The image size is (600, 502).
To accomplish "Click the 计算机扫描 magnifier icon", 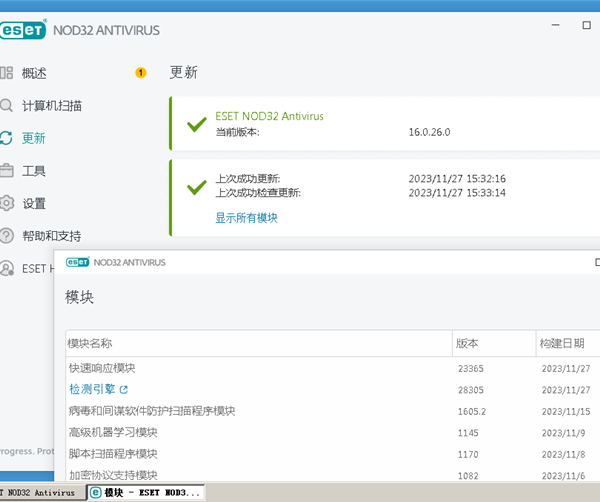I will pos(7,105).
